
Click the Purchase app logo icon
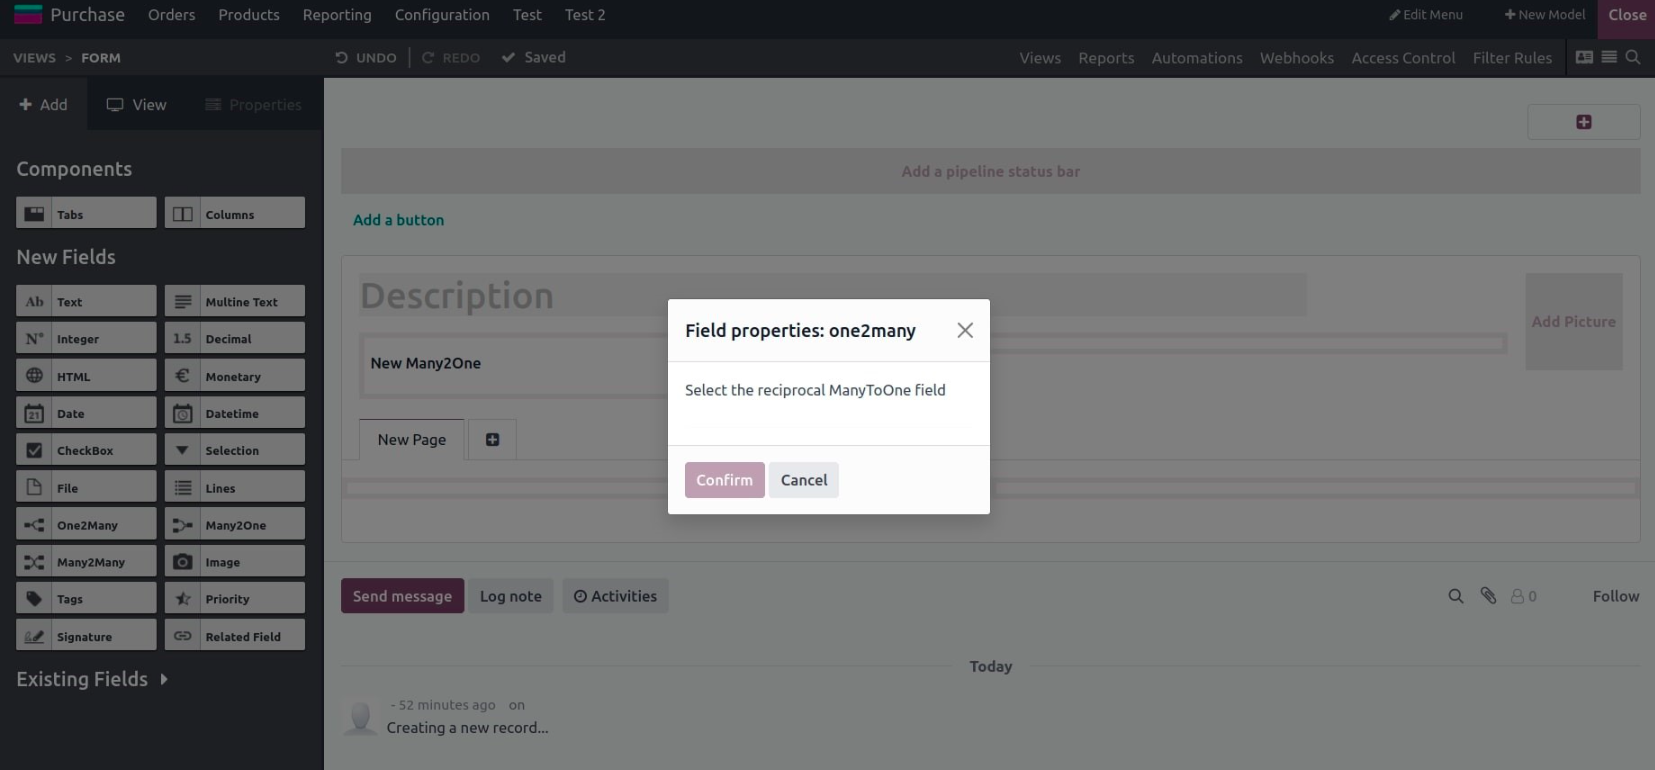(28, 14)
